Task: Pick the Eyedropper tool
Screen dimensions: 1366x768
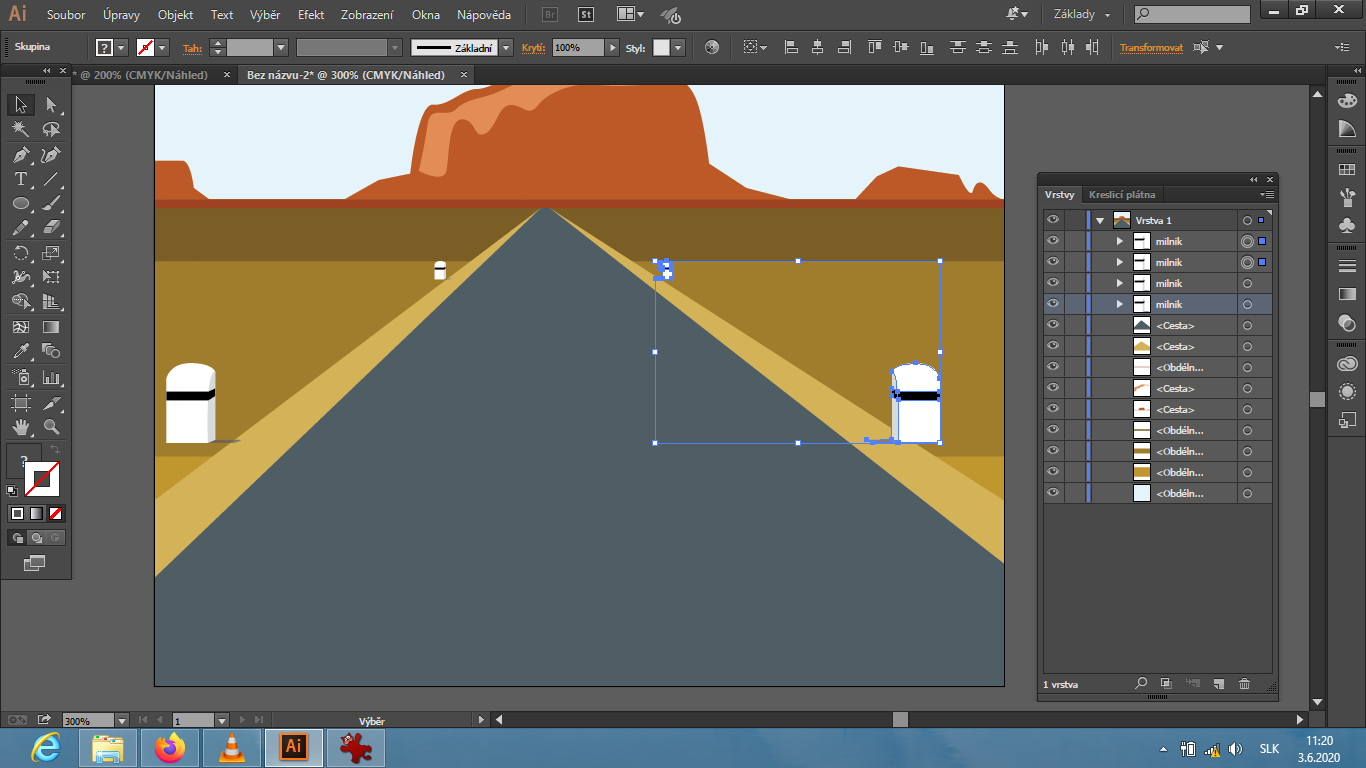Action: pyautogui.click(x=21, y=352)
